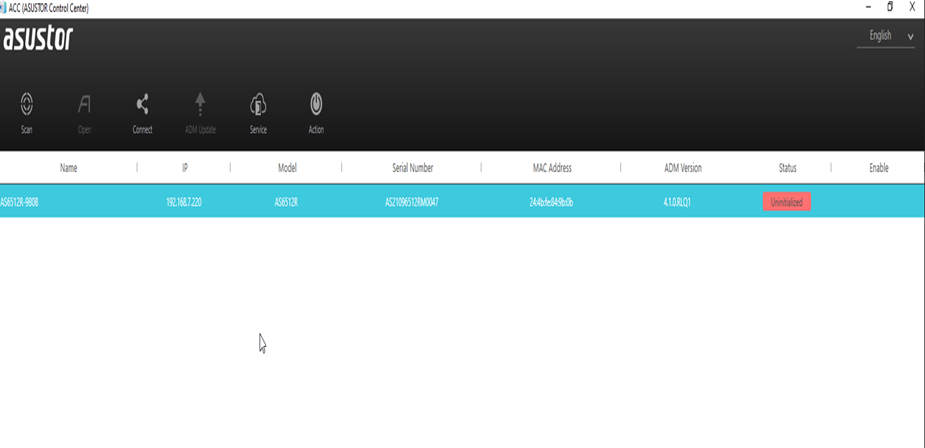This screenshot has height=448, width=925.
Task: Sort by the MAC Address column header
Action: point(552,168)
